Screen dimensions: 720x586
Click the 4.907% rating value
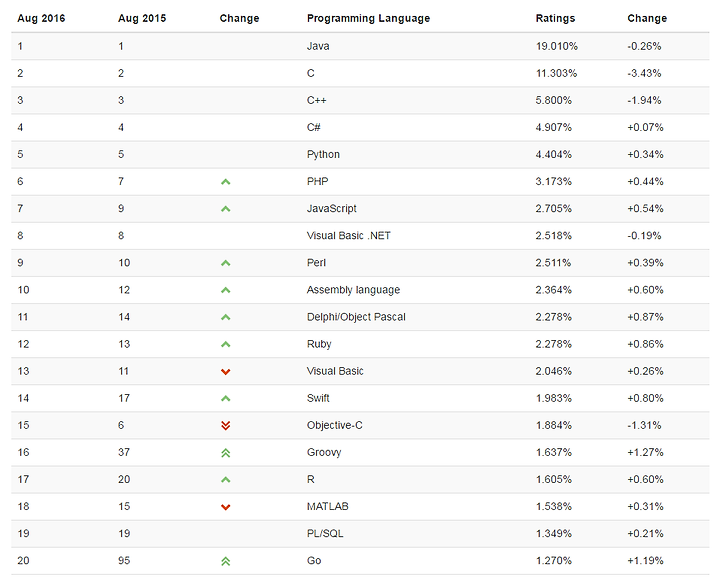click(x=553, y=128)
